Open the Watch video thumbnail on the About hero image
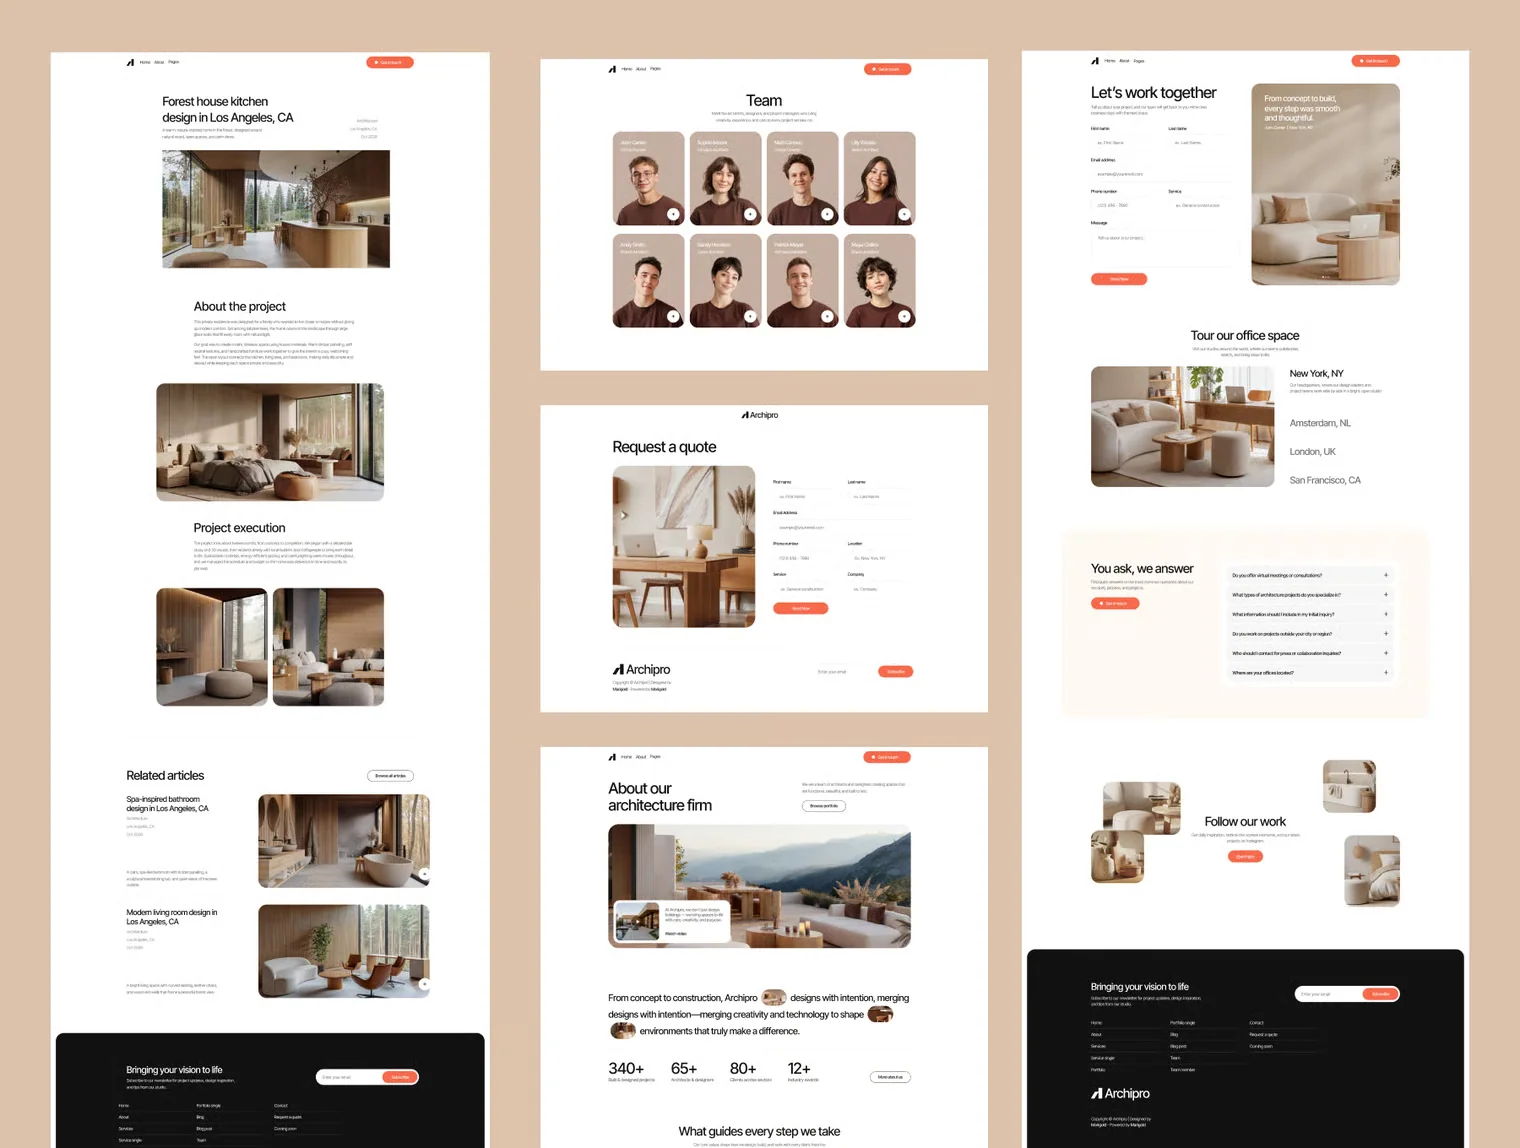Viewport: 1520px width, 1148px height. [x=637, y=922]
